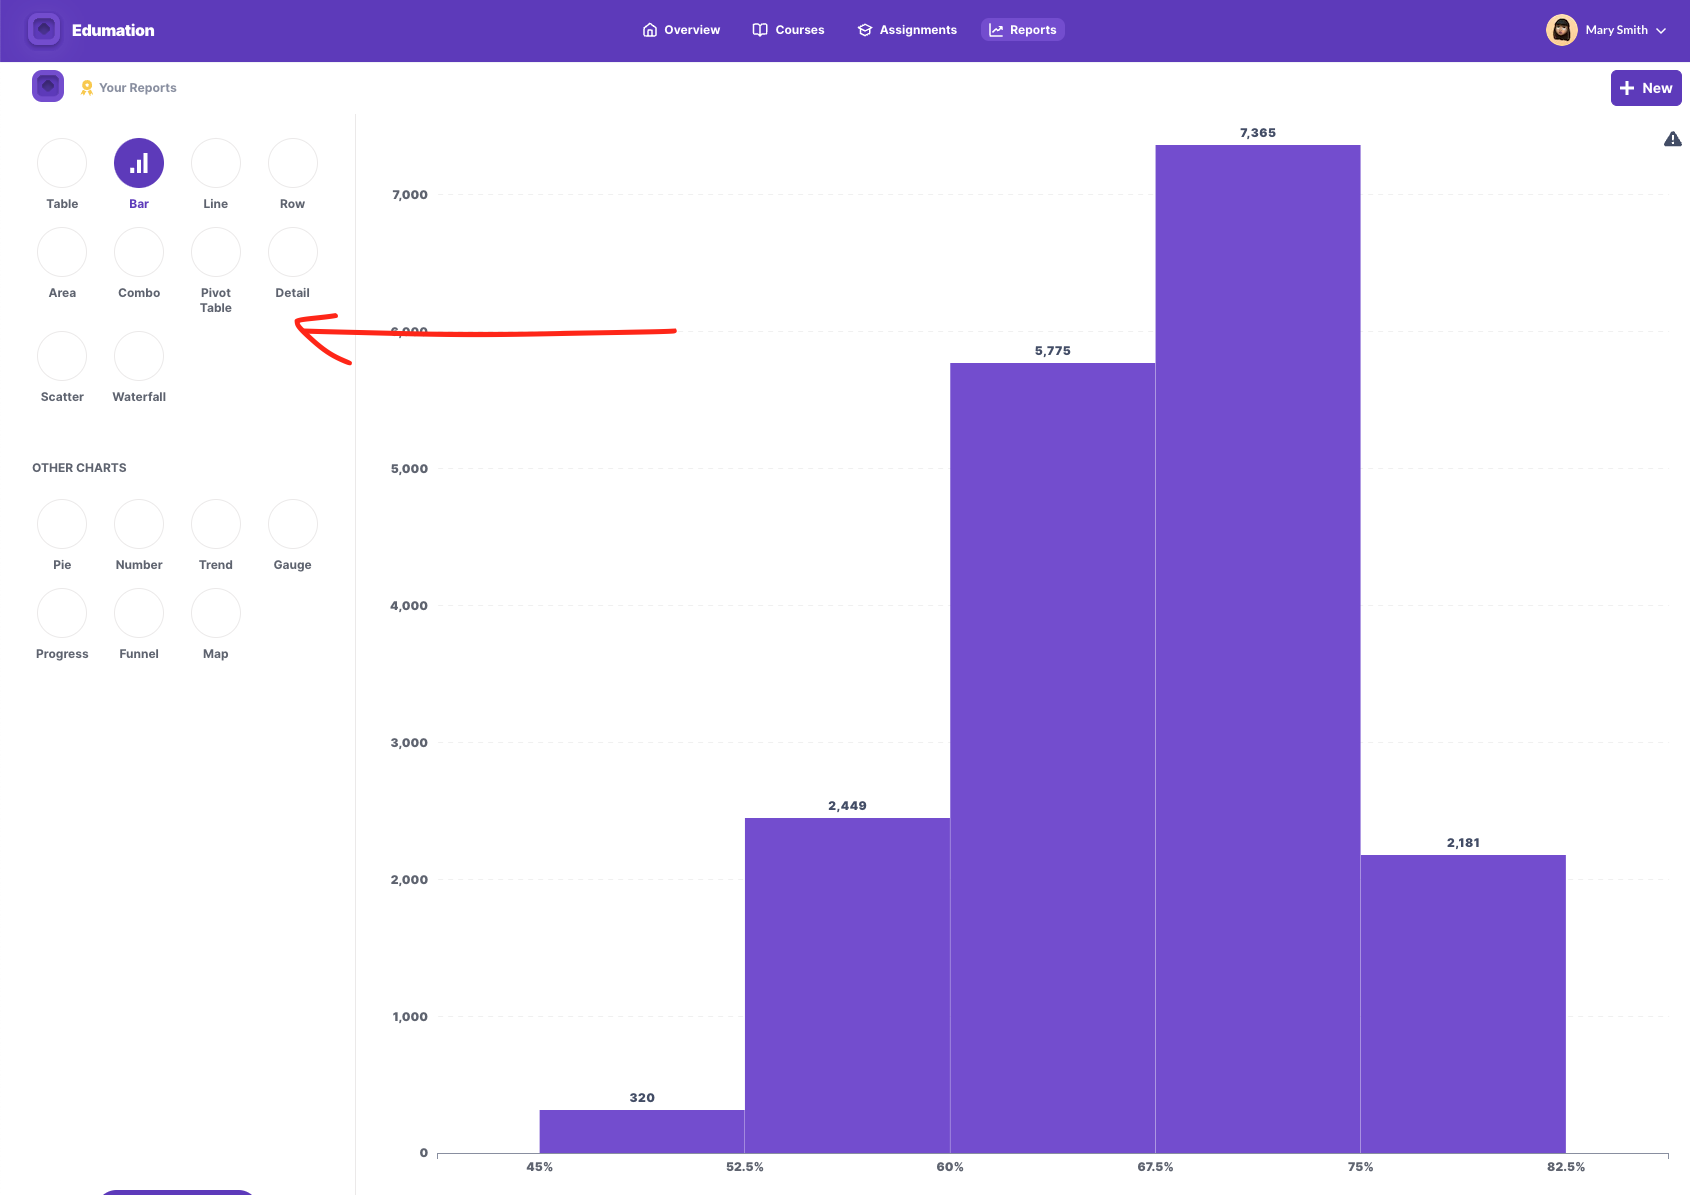Switch to the Assignments tab
Viewport: 1690px width, 1195px height.
906,30
